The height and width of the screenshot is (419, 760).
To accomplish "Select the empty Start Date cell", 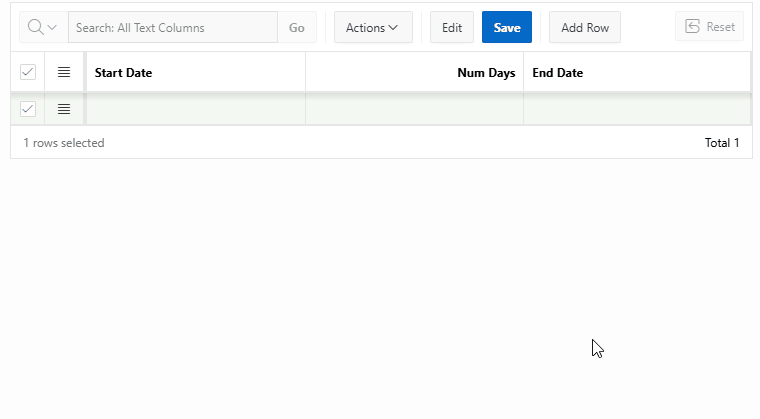I will 195,109.
